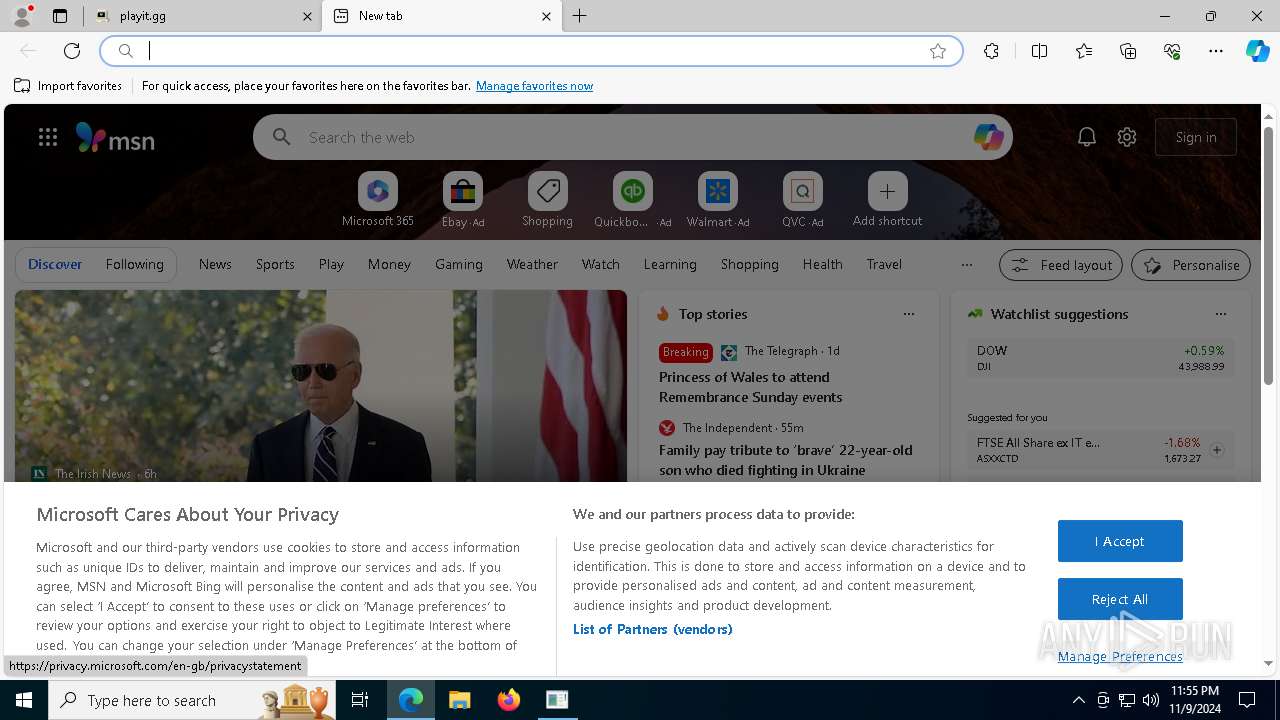The height and width of the screenshot is (720, 1280).
Task: Open the MSN app launcher grid
Action: point(48,137)
